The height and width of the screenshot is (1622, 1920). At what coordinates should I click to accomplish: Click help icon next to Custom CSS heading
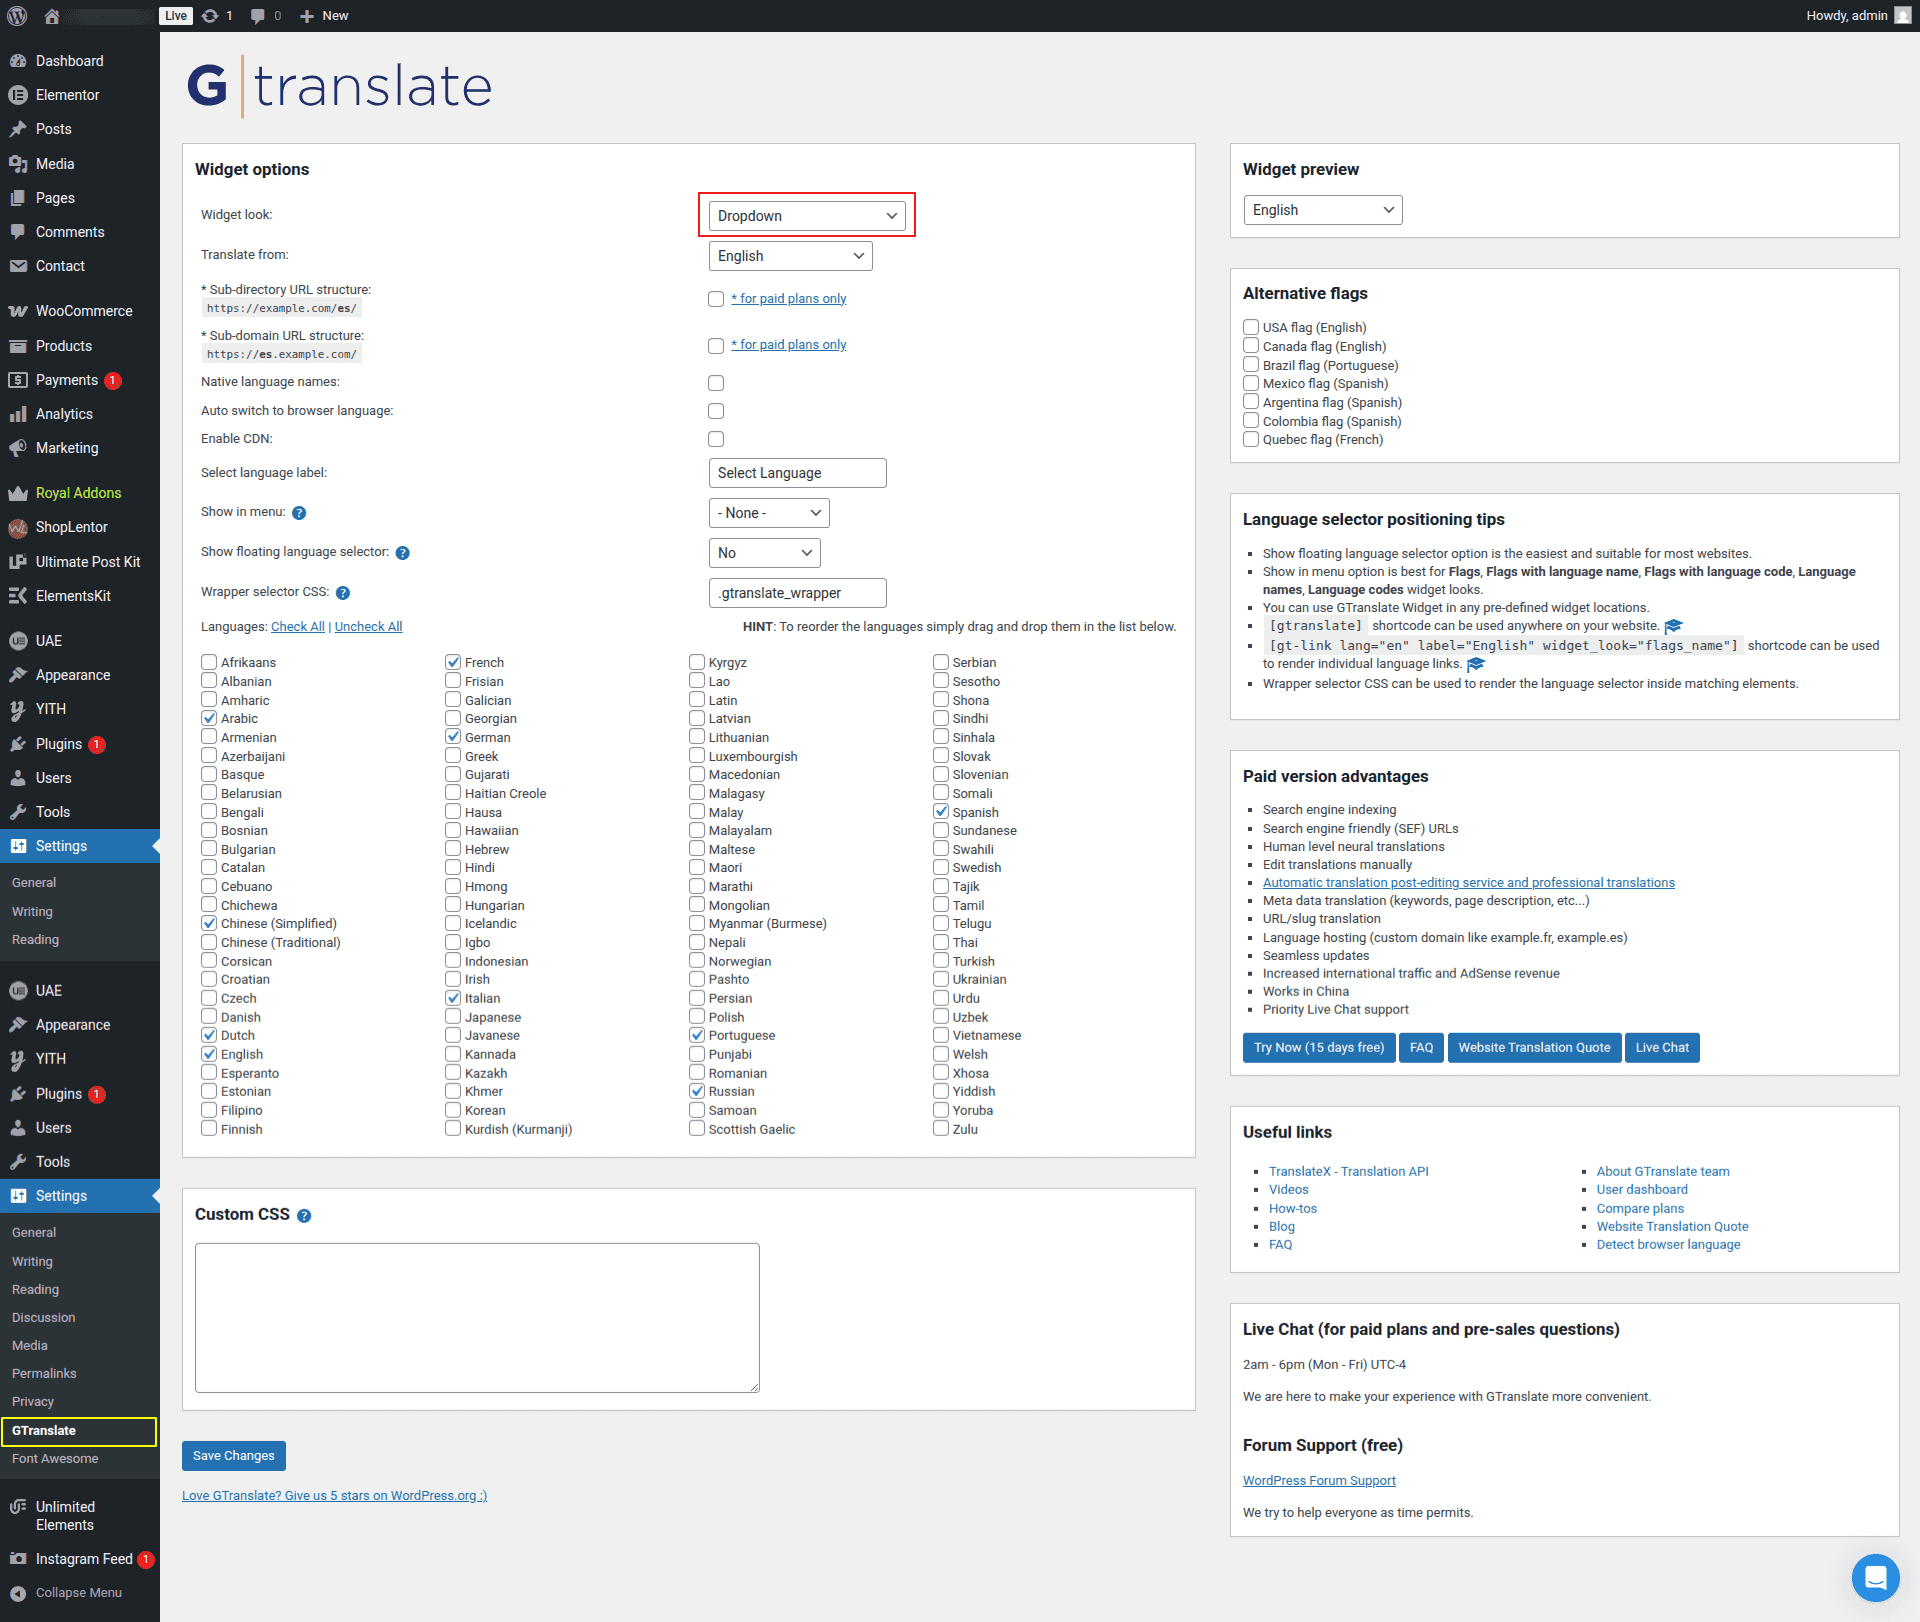click(x=304, y=1216)
